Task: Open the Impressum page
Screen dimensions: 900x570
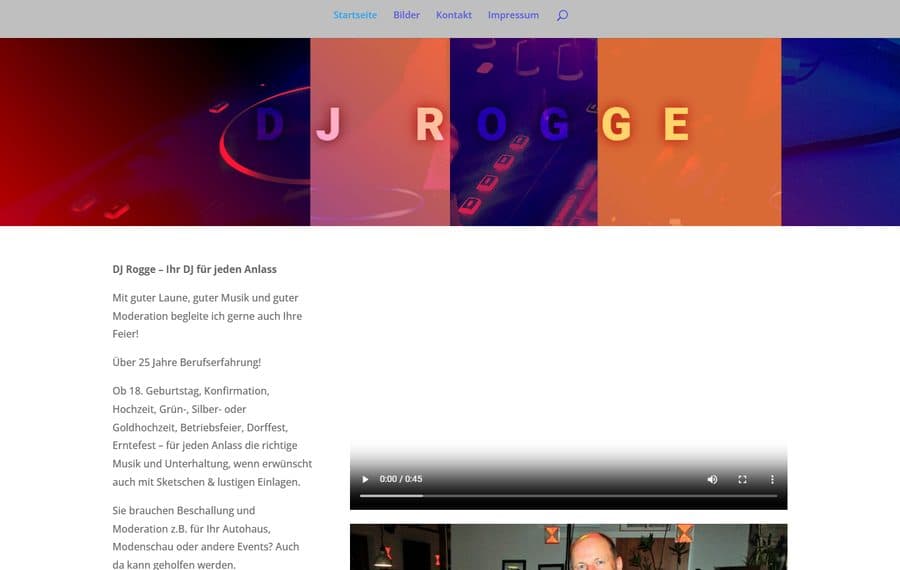Action: (513, 15)
